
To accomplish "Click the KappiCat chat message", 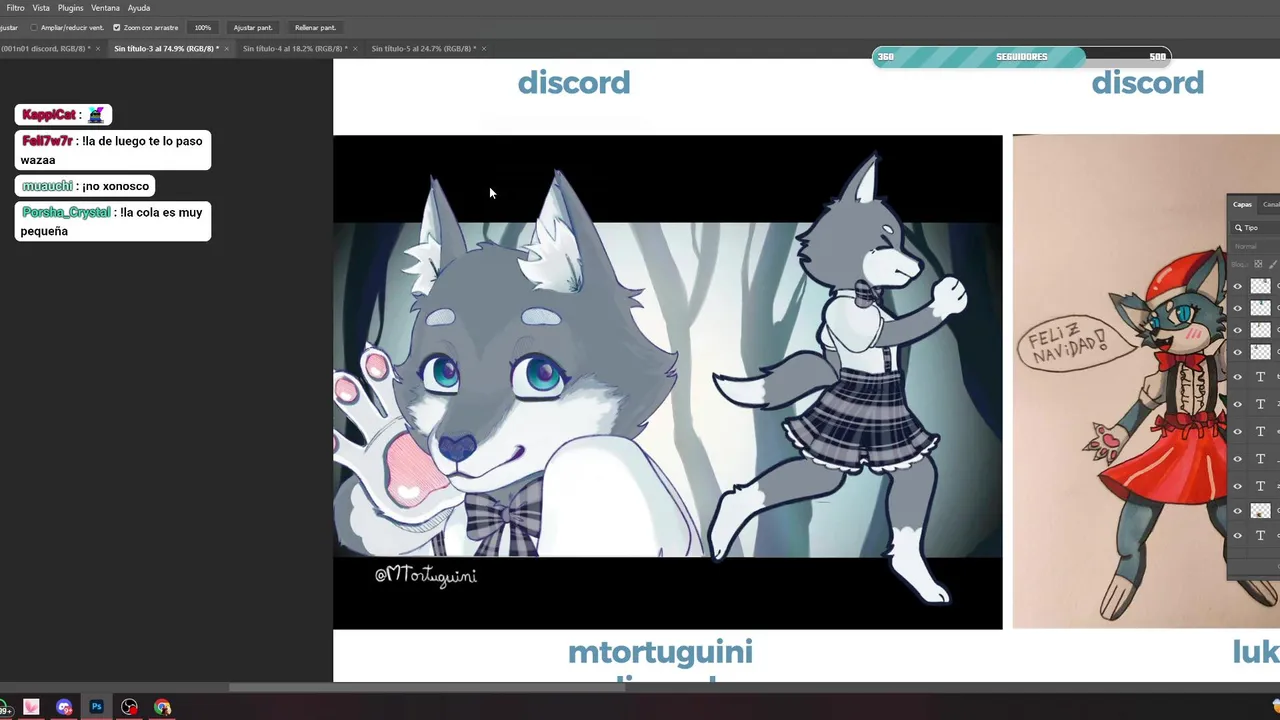I will click(63, 115).
